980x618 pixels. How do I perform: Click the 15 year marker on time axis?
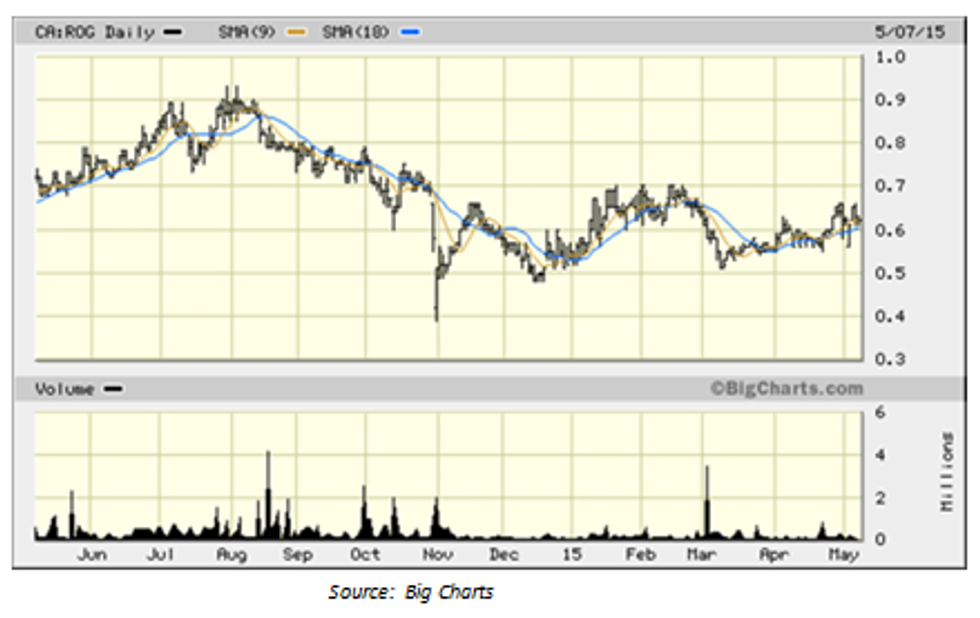571,555
